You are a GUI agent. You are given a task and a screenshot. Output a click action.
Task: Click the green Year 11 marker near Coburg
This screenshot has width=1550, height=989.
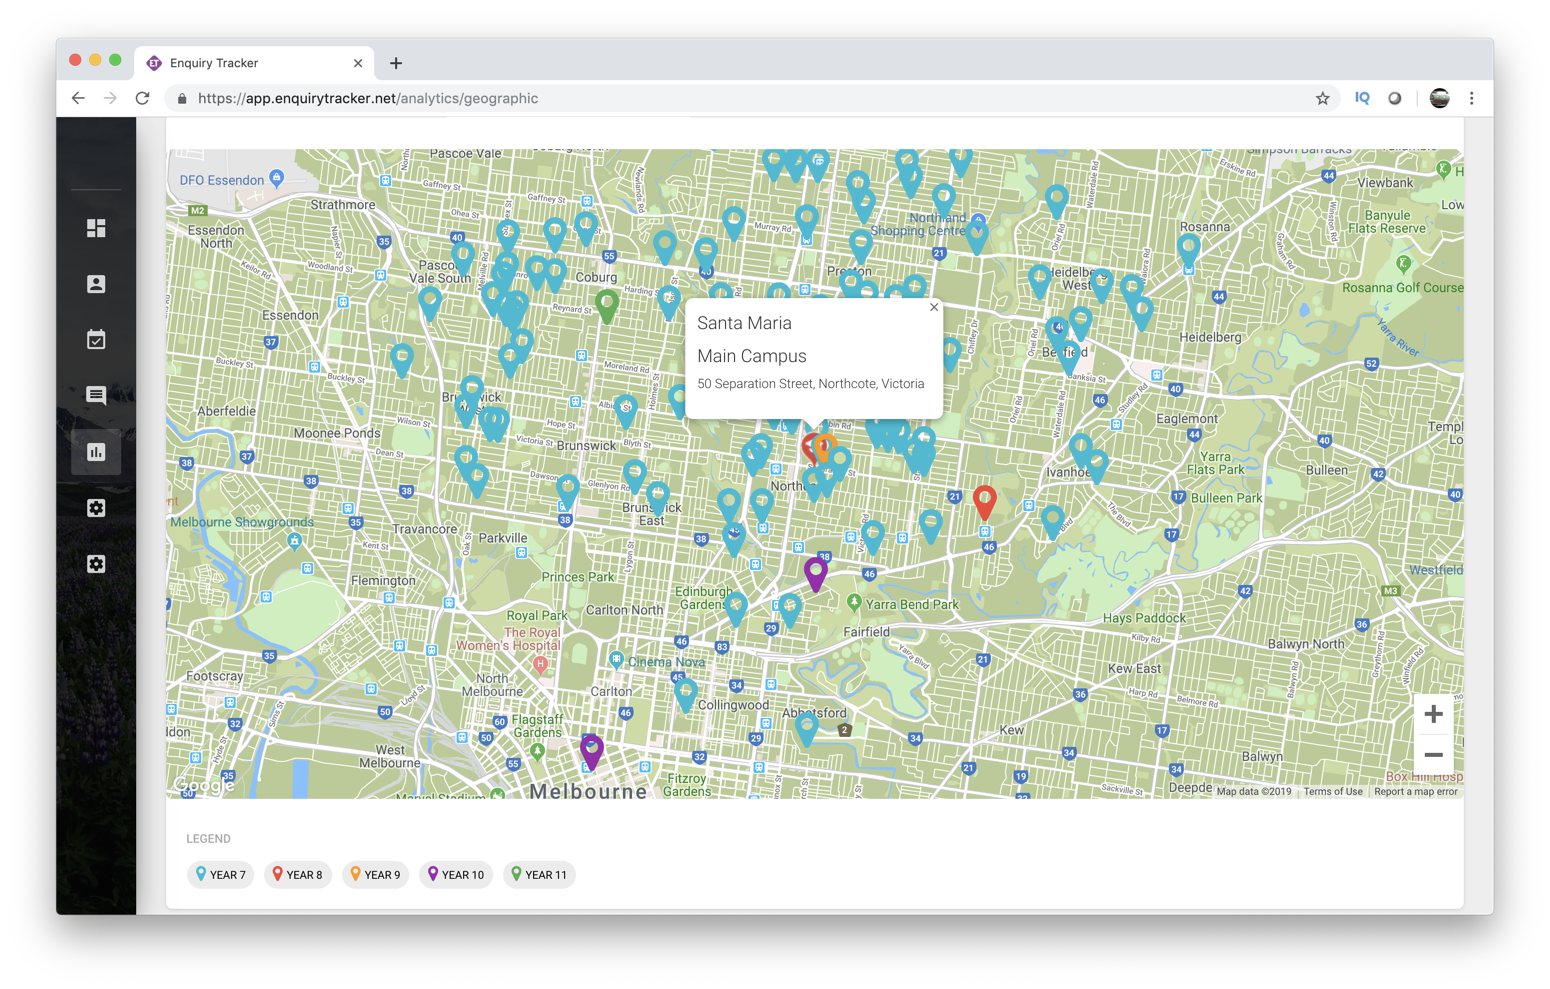point(607,306)
